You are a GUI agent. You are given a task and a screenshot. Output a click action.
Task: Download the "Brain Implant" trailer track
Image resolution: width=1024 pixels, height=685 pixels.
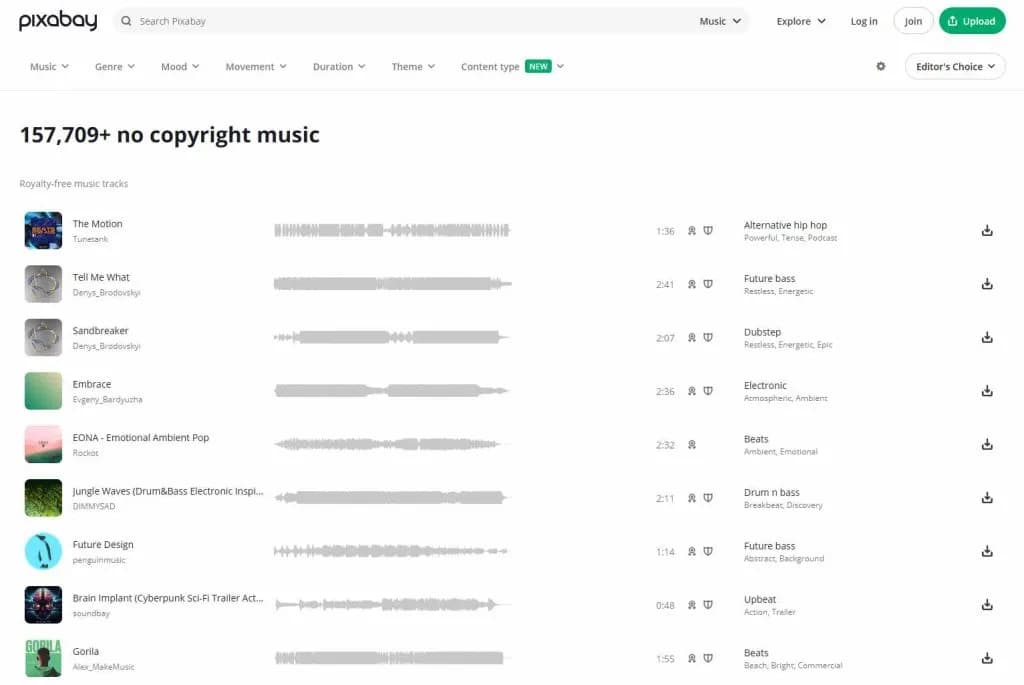tap(987, 604)
